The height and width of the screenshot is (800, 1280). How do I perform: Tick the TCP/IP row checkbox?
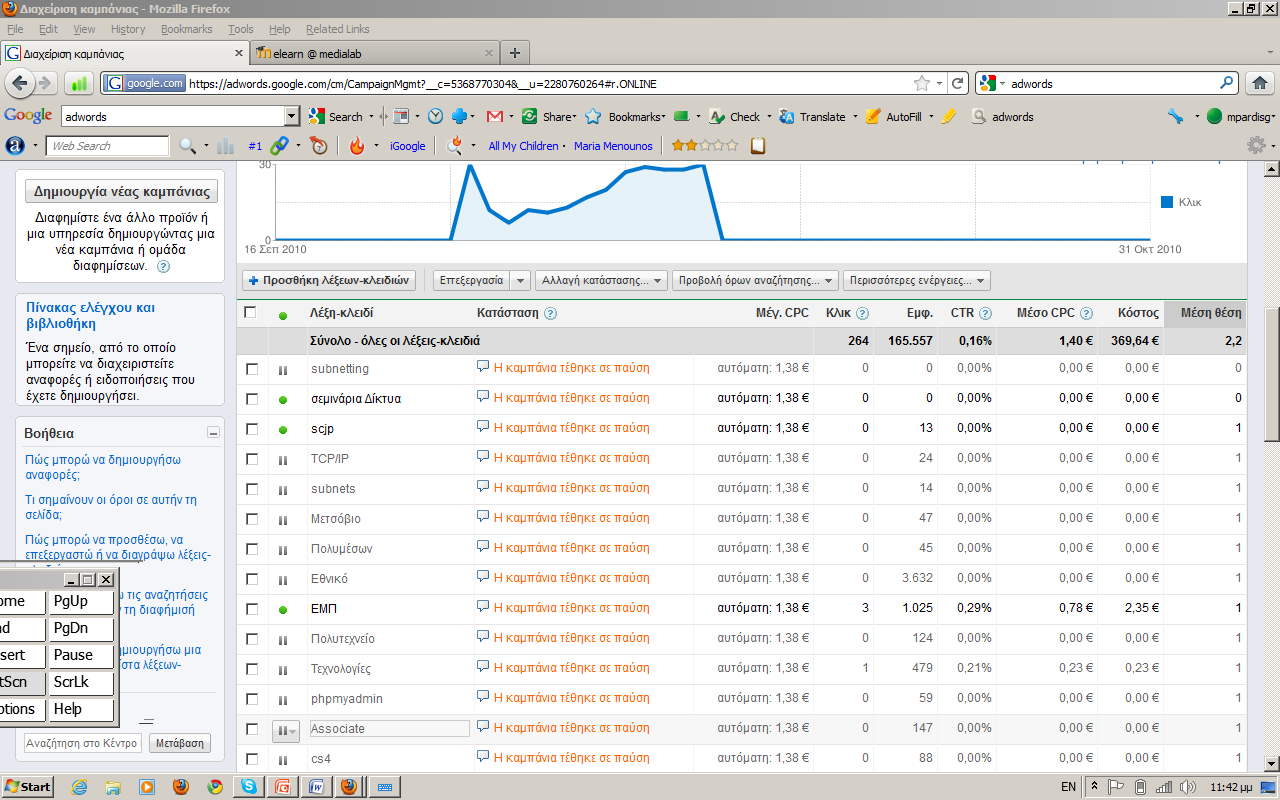(252, 459)
